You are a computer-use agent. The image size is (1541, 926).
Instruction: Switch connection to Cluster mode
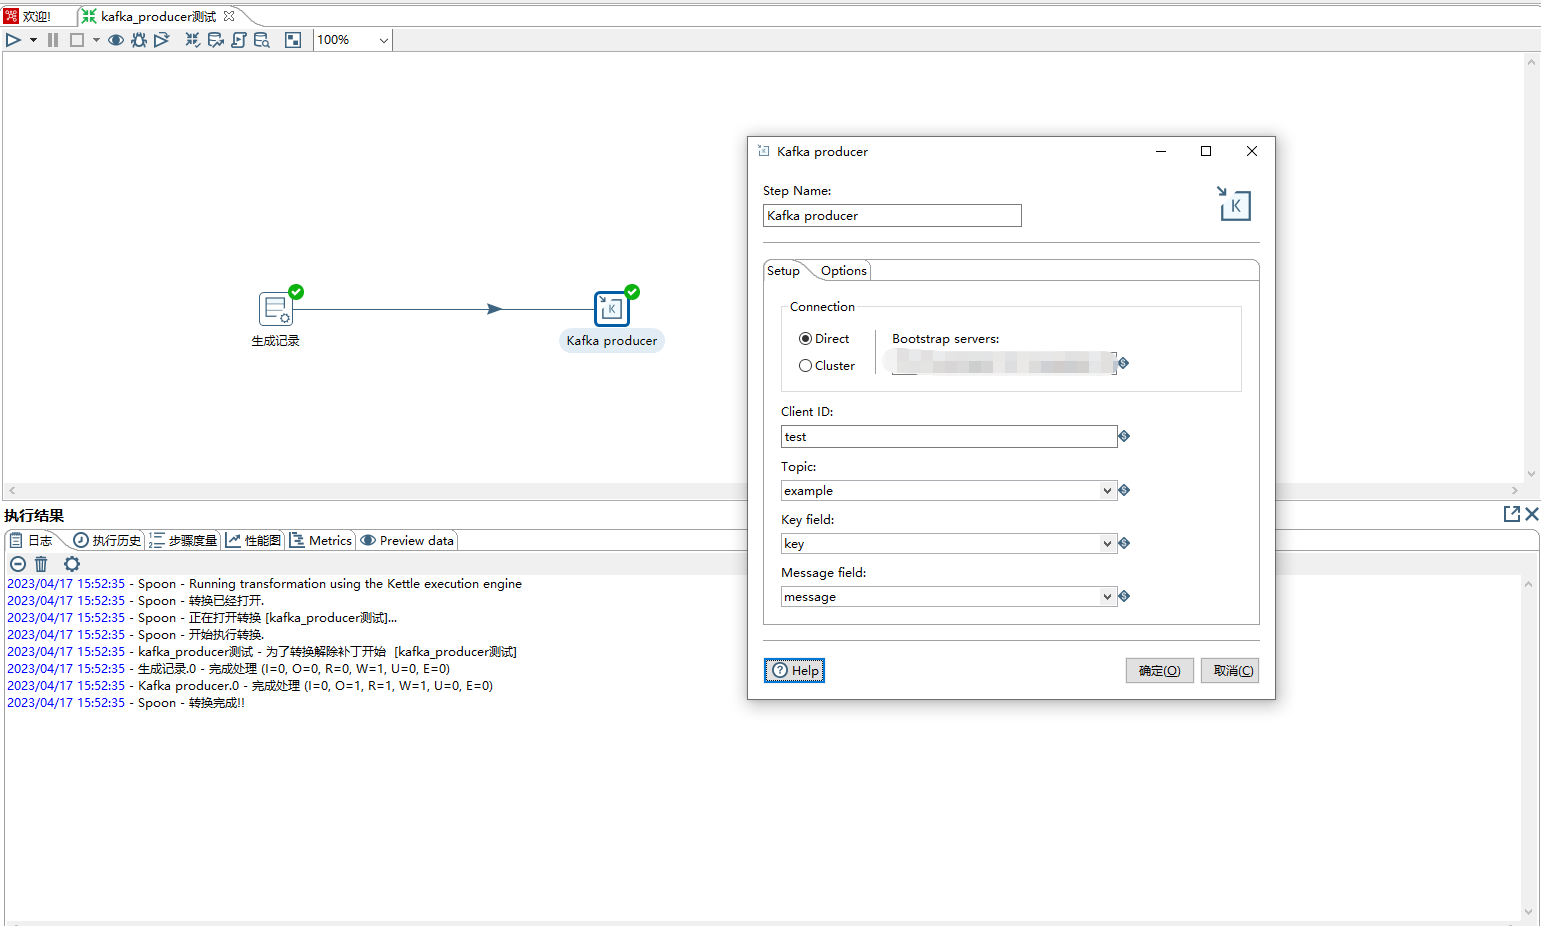(x=806, y=365)
